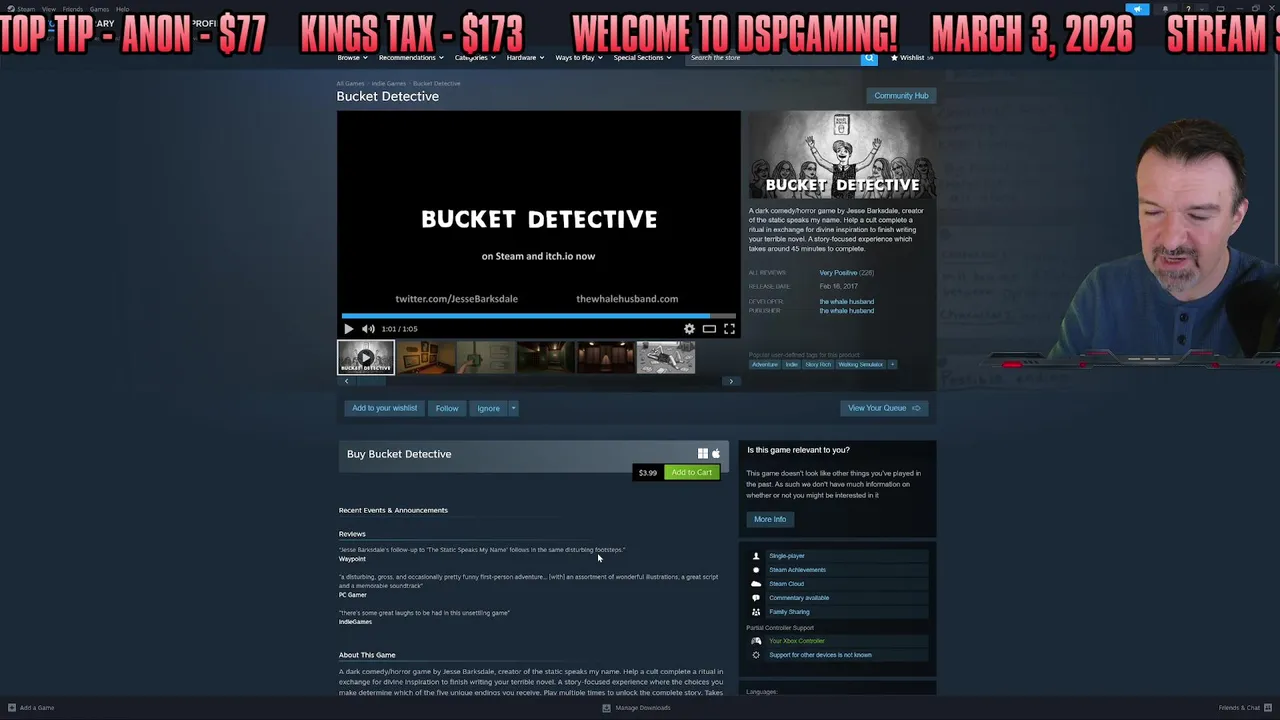Image resolution: width=1280 pixels, height=720 pixels.
Task: Open Manage Downloads in the bottom bar
Action: (636, 708)
